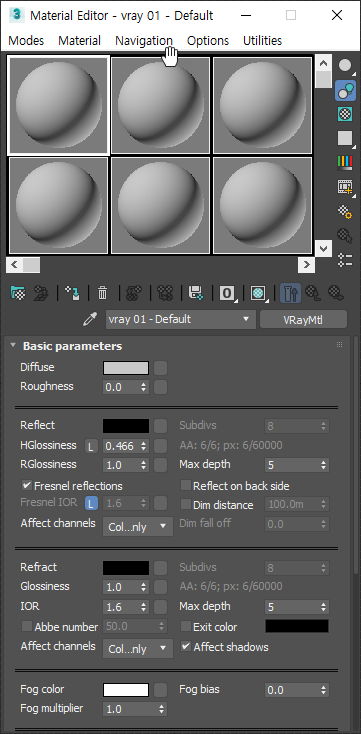This screenshot has width=361, height=734.
Task: Open the Modes menu
Action: coord(26,41)
